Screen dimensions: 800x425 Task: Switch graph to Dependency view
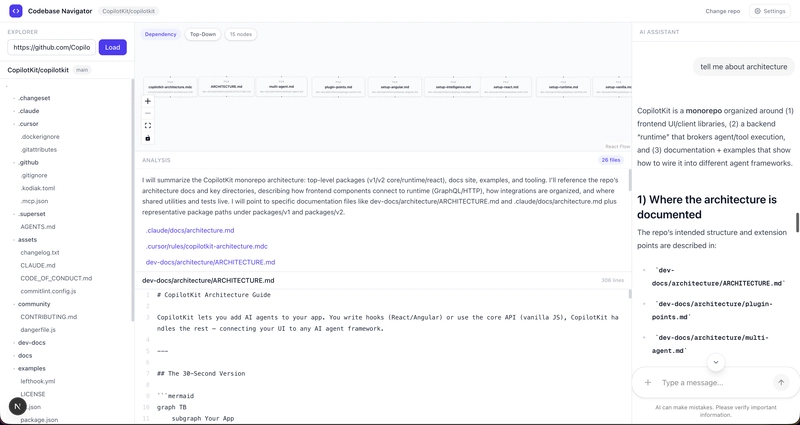tap(160, 34)
